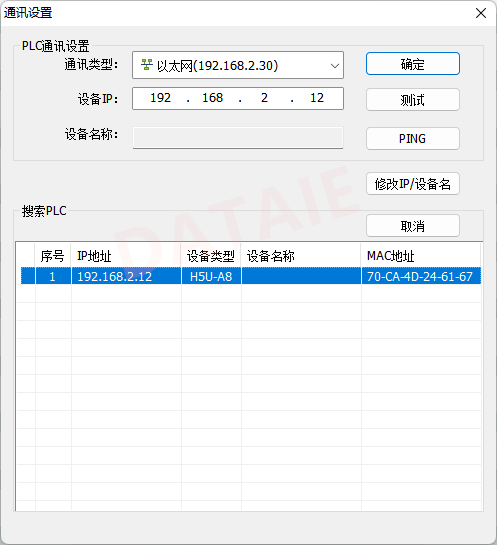Click second octet 168 of device IP
Screen dimensions: 497x545
click(212, 98)
